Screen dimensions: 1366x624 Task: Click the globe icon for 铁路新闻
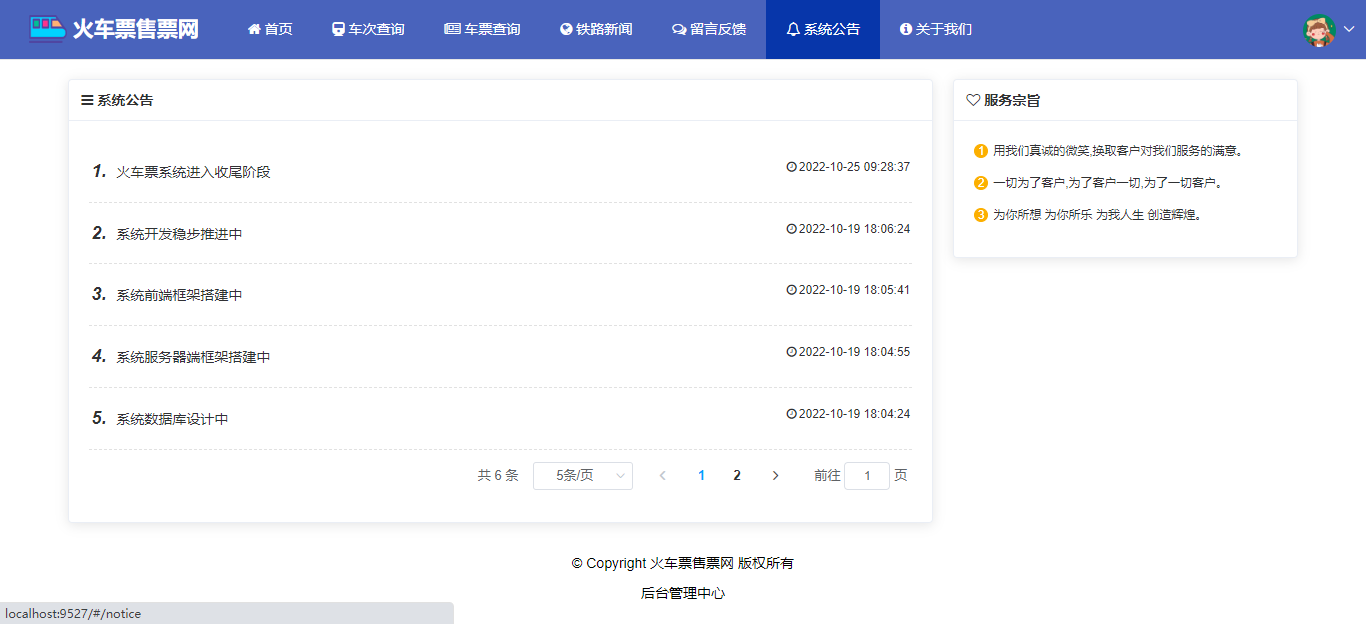point(566,29)
